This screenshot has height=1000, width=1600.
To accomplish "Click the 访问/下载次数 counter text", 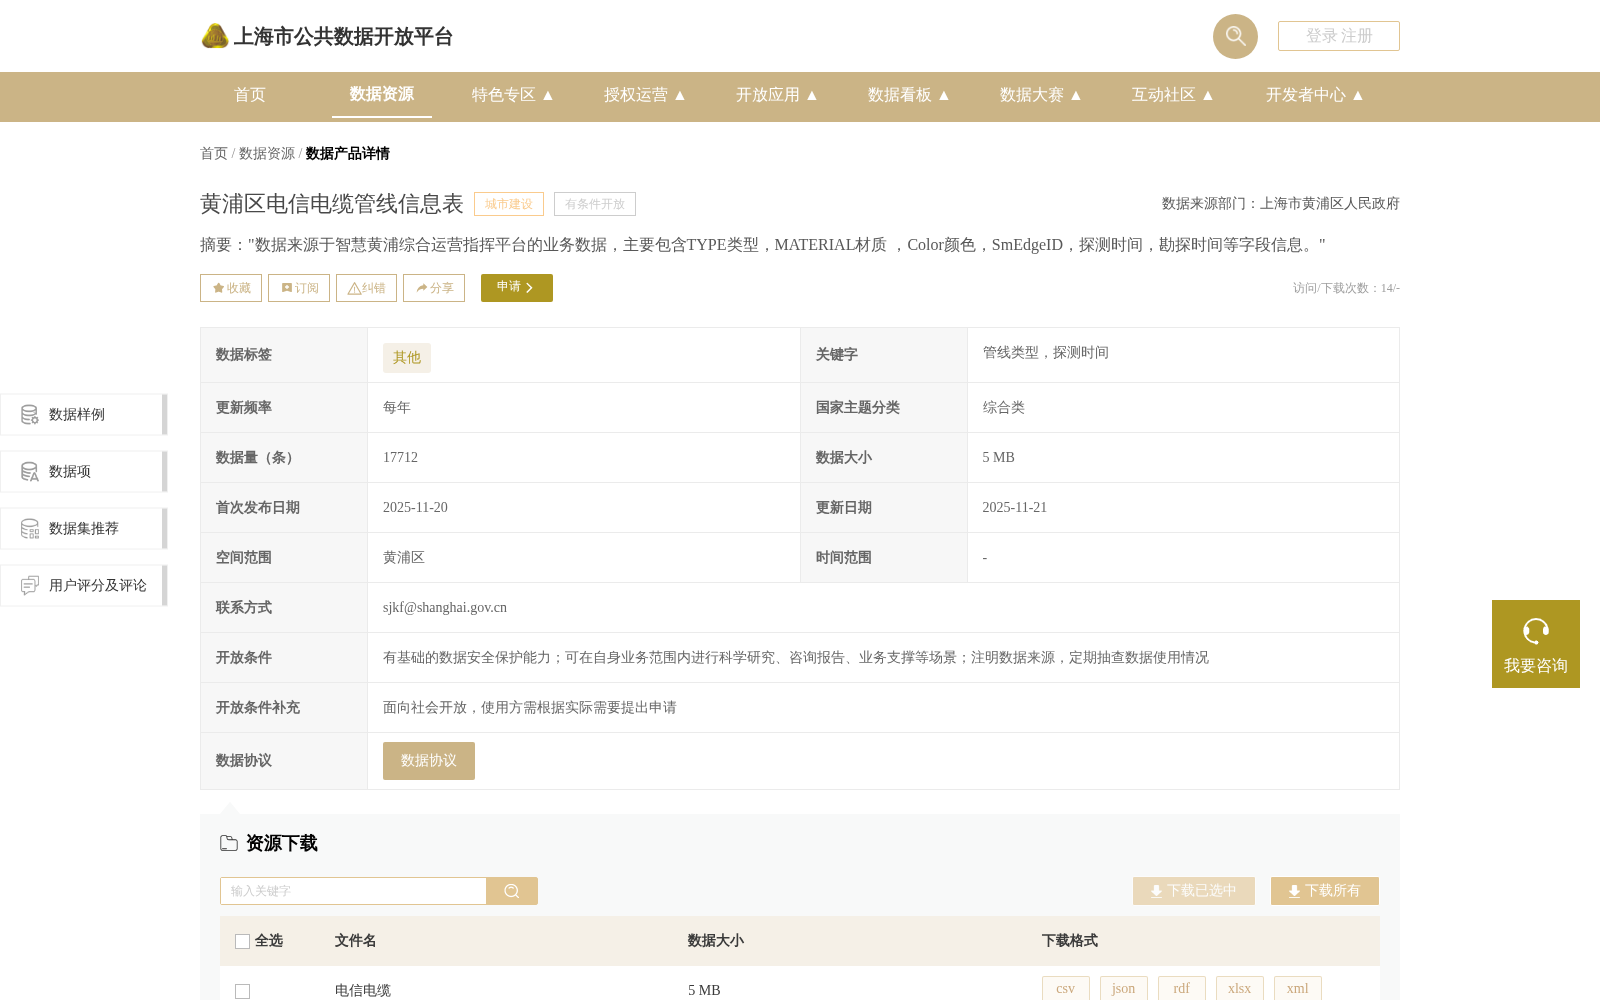I will point(1346,288).
